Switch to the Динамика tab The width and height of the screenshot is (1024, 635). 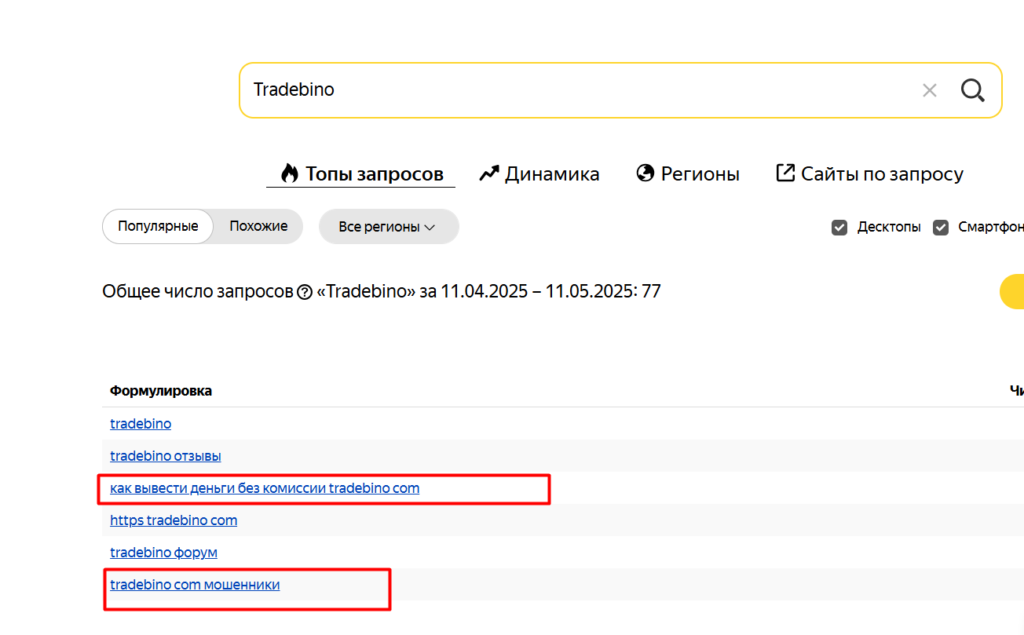click(x=539, y=174)
